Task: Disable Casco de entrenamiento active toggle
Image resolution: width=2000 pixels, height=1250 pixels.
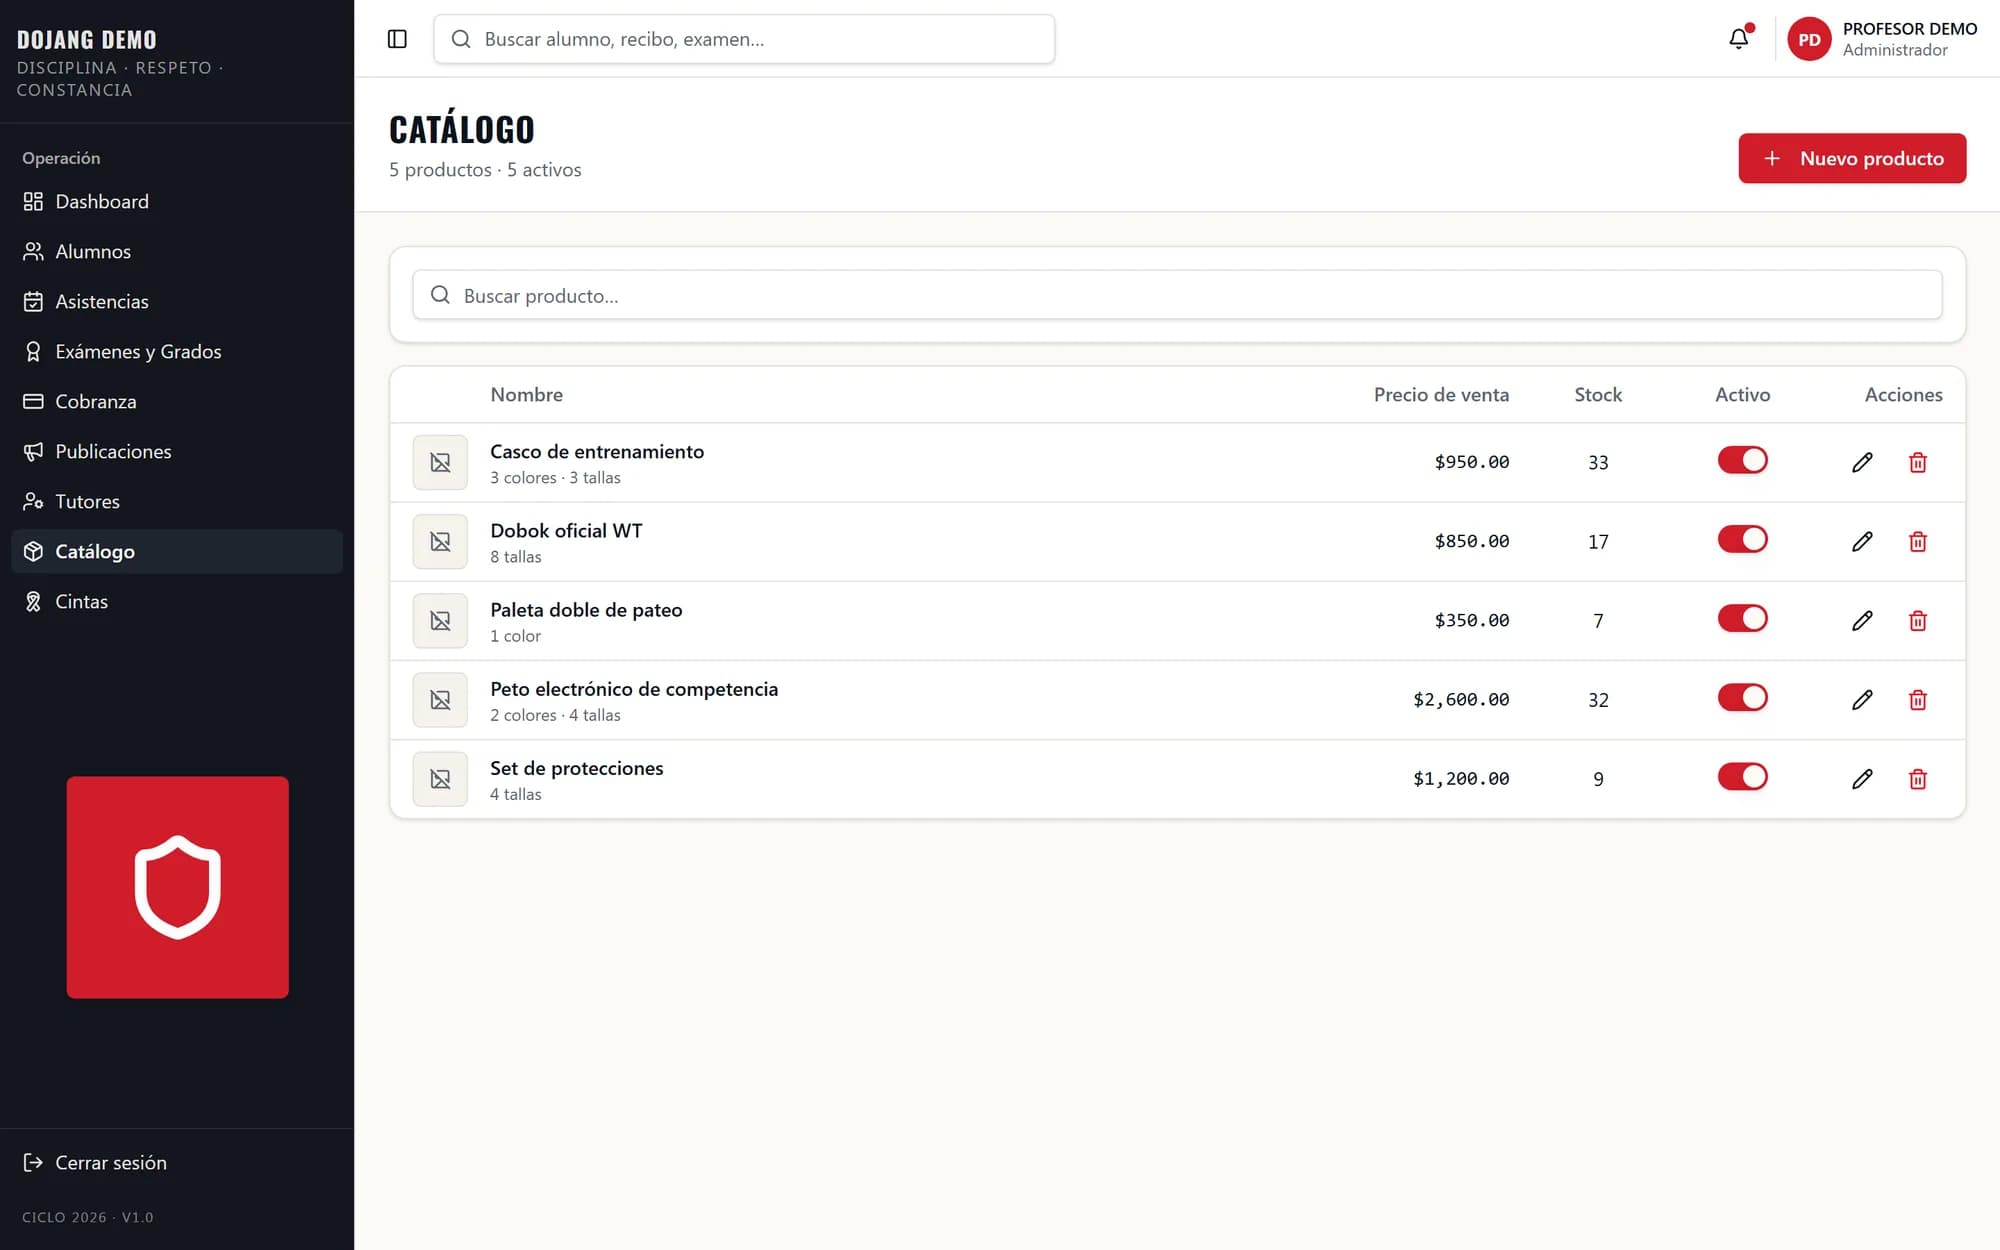Action: (1742, 460)
